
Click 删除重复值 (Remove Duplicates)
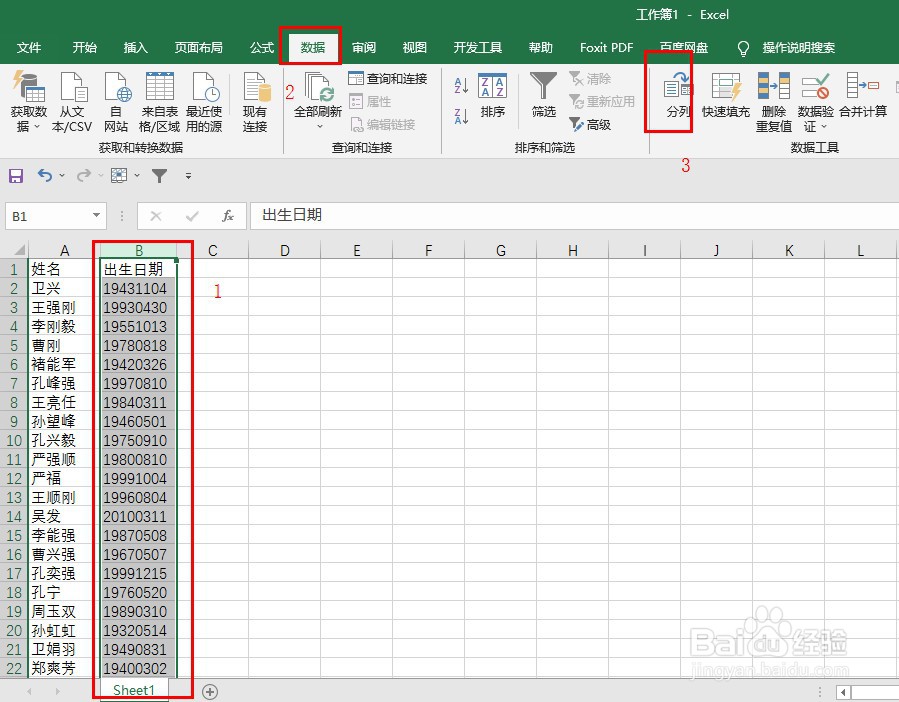click(773, 102)
